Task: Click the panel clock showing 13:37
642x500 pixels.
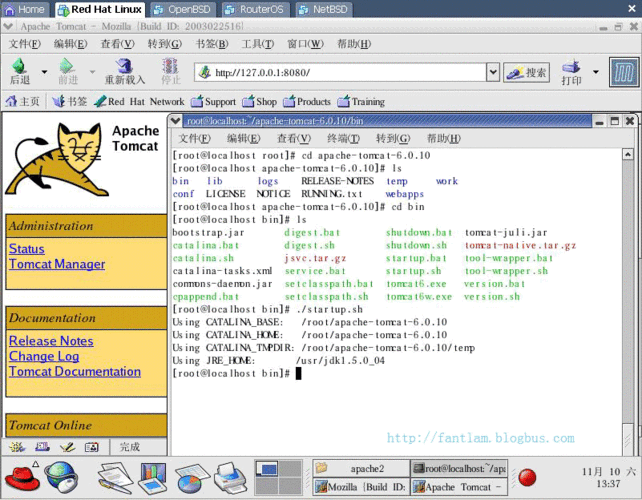Action: pos(608,477)
